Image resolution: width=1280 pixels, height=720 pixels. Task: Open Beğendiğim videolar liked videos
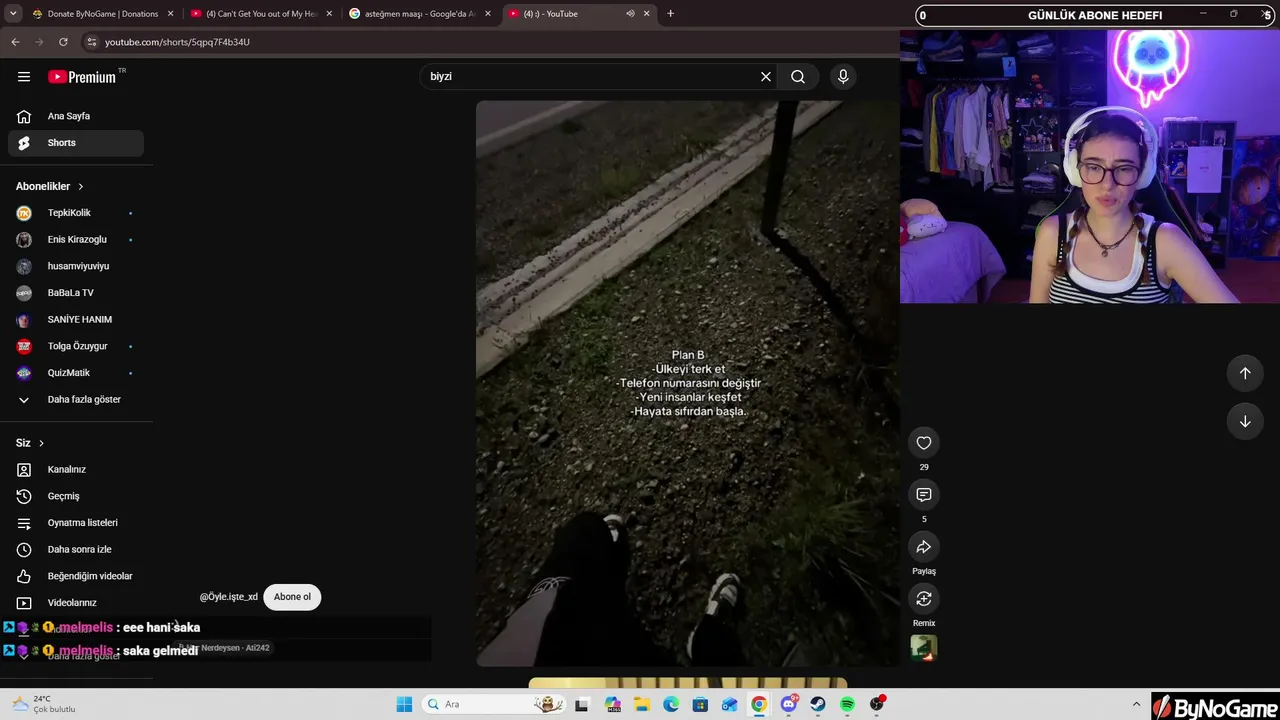pos(76,576)
